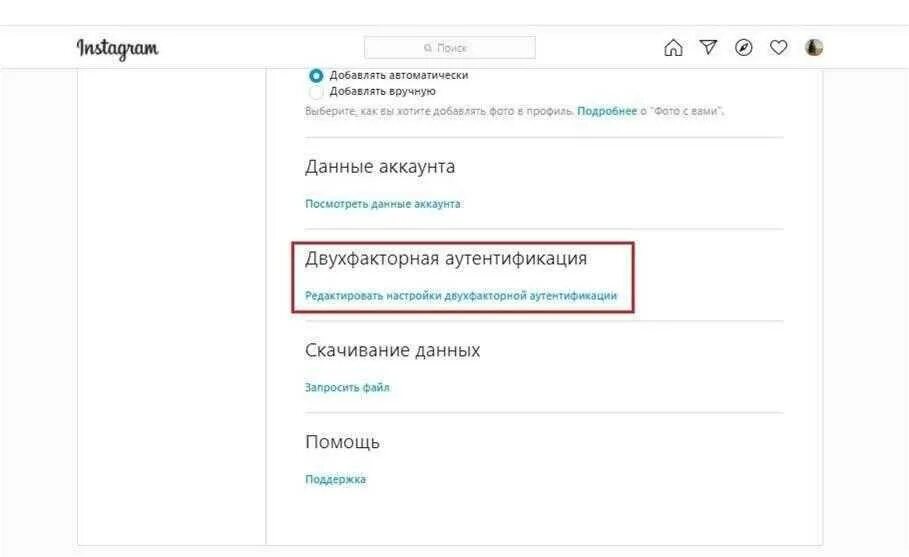Click the Помощь heading
The image size is (909, 557).
coord(343,442)
